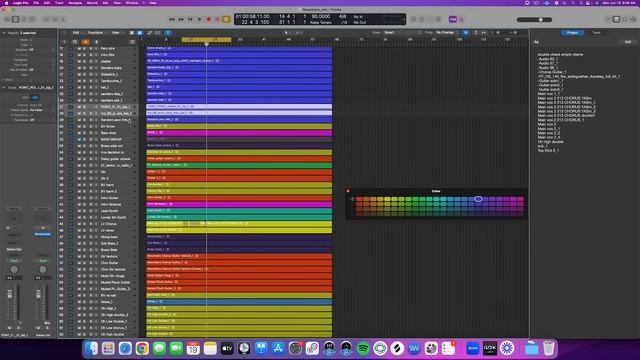This screenshot has width=640, height=360.
Task: Click the Edit button in notes panel
Action: (x=628, y=42)
